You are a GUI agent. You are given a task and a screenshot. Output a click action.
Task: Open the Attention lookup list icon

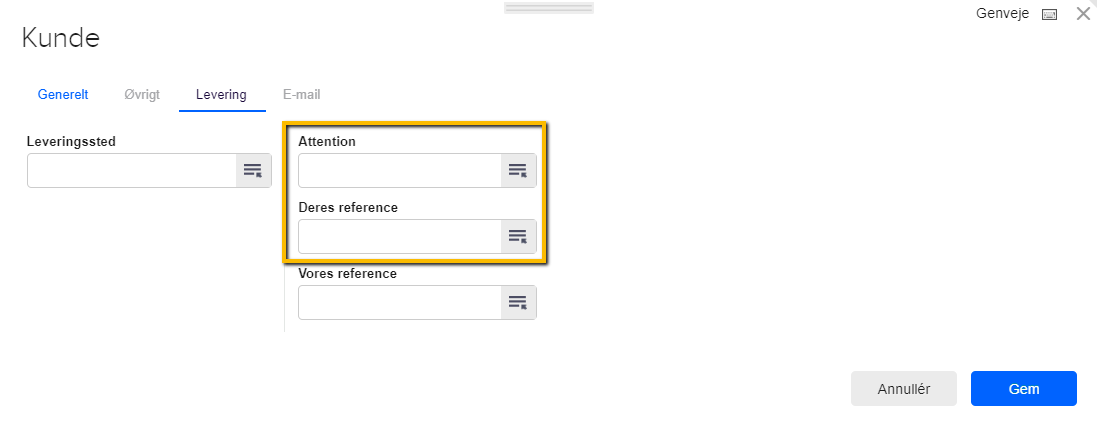(x=518, y=170)
